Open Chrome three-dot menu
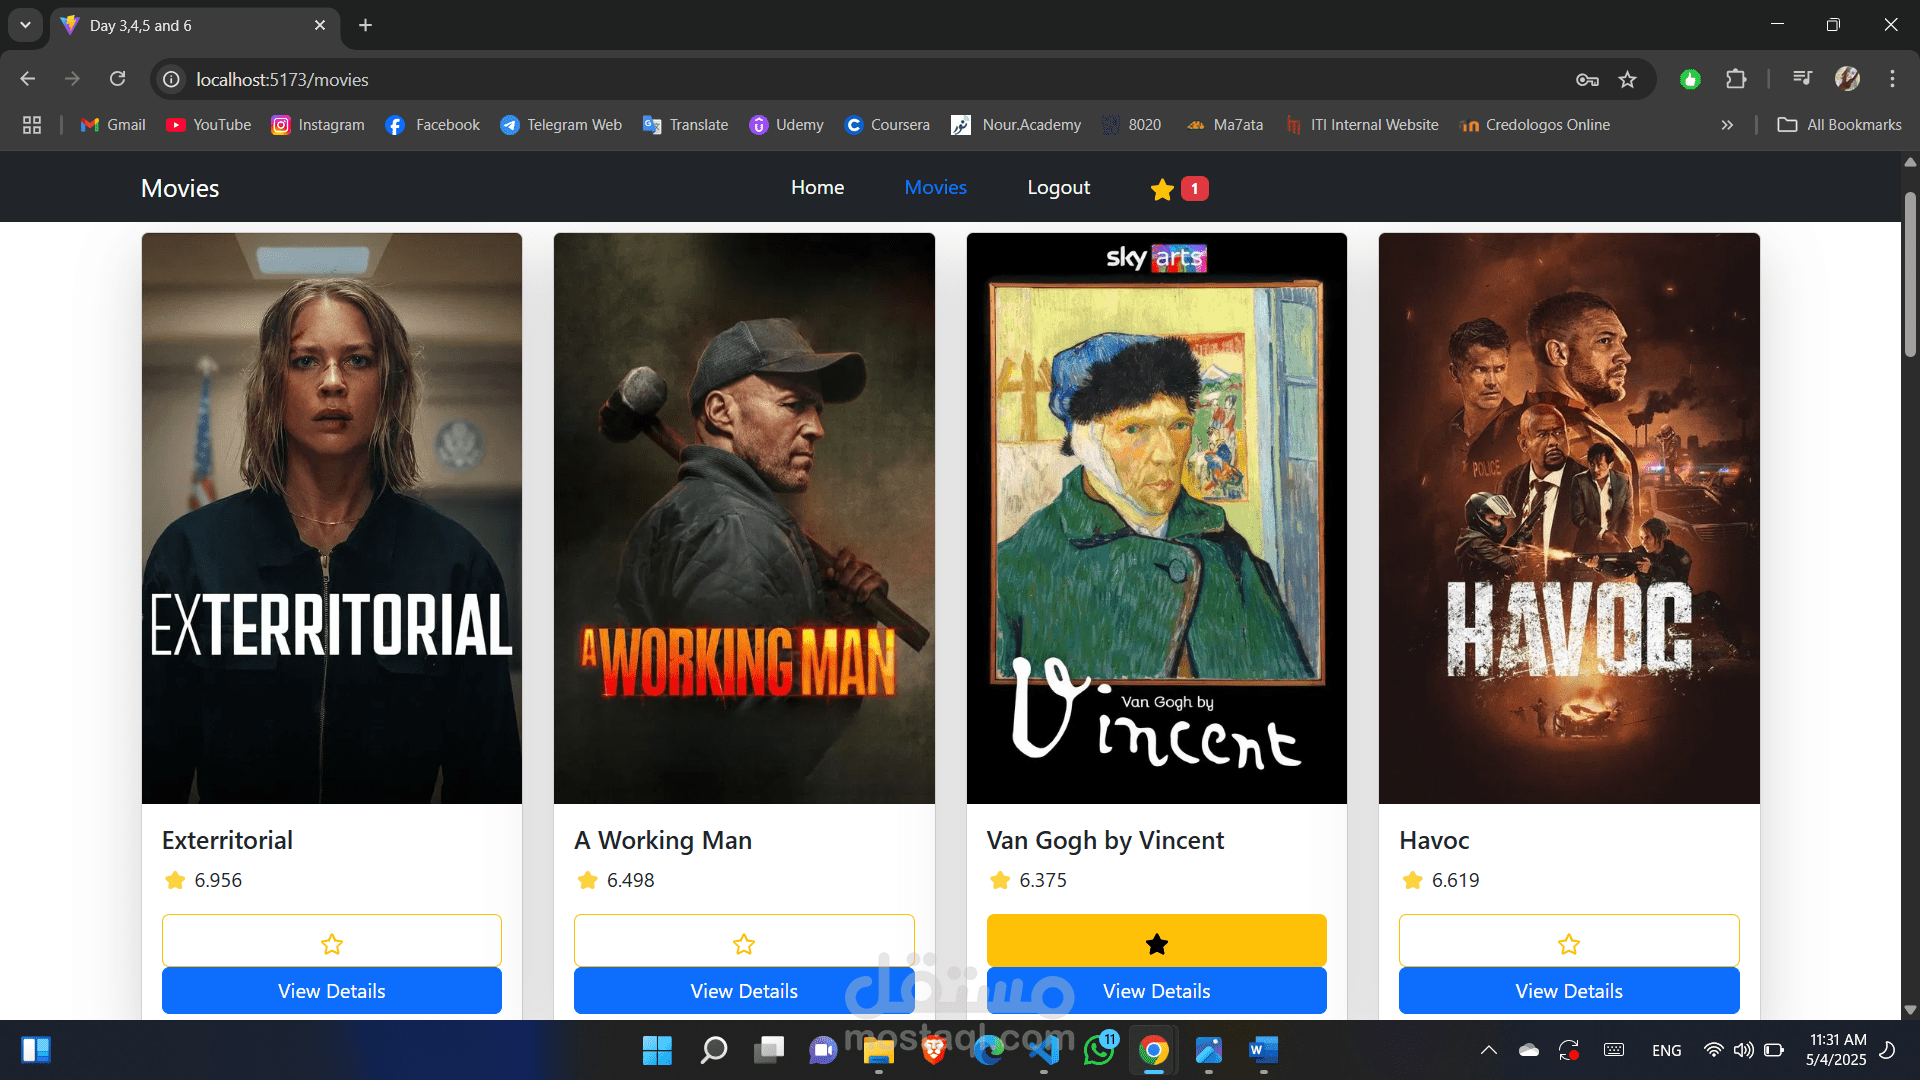The image size is (1920, 1080). coord(1891,79)
